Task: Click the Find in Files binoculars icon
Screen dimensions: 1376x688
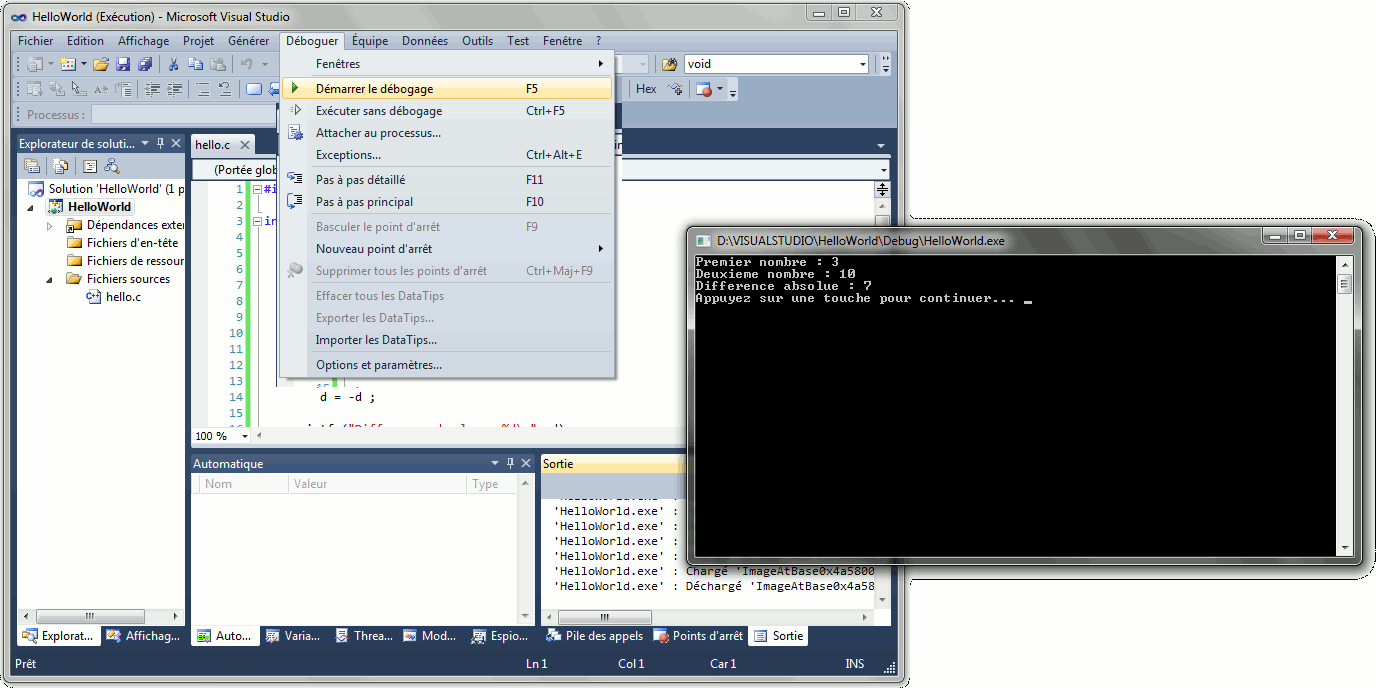Action: point(670,64)
